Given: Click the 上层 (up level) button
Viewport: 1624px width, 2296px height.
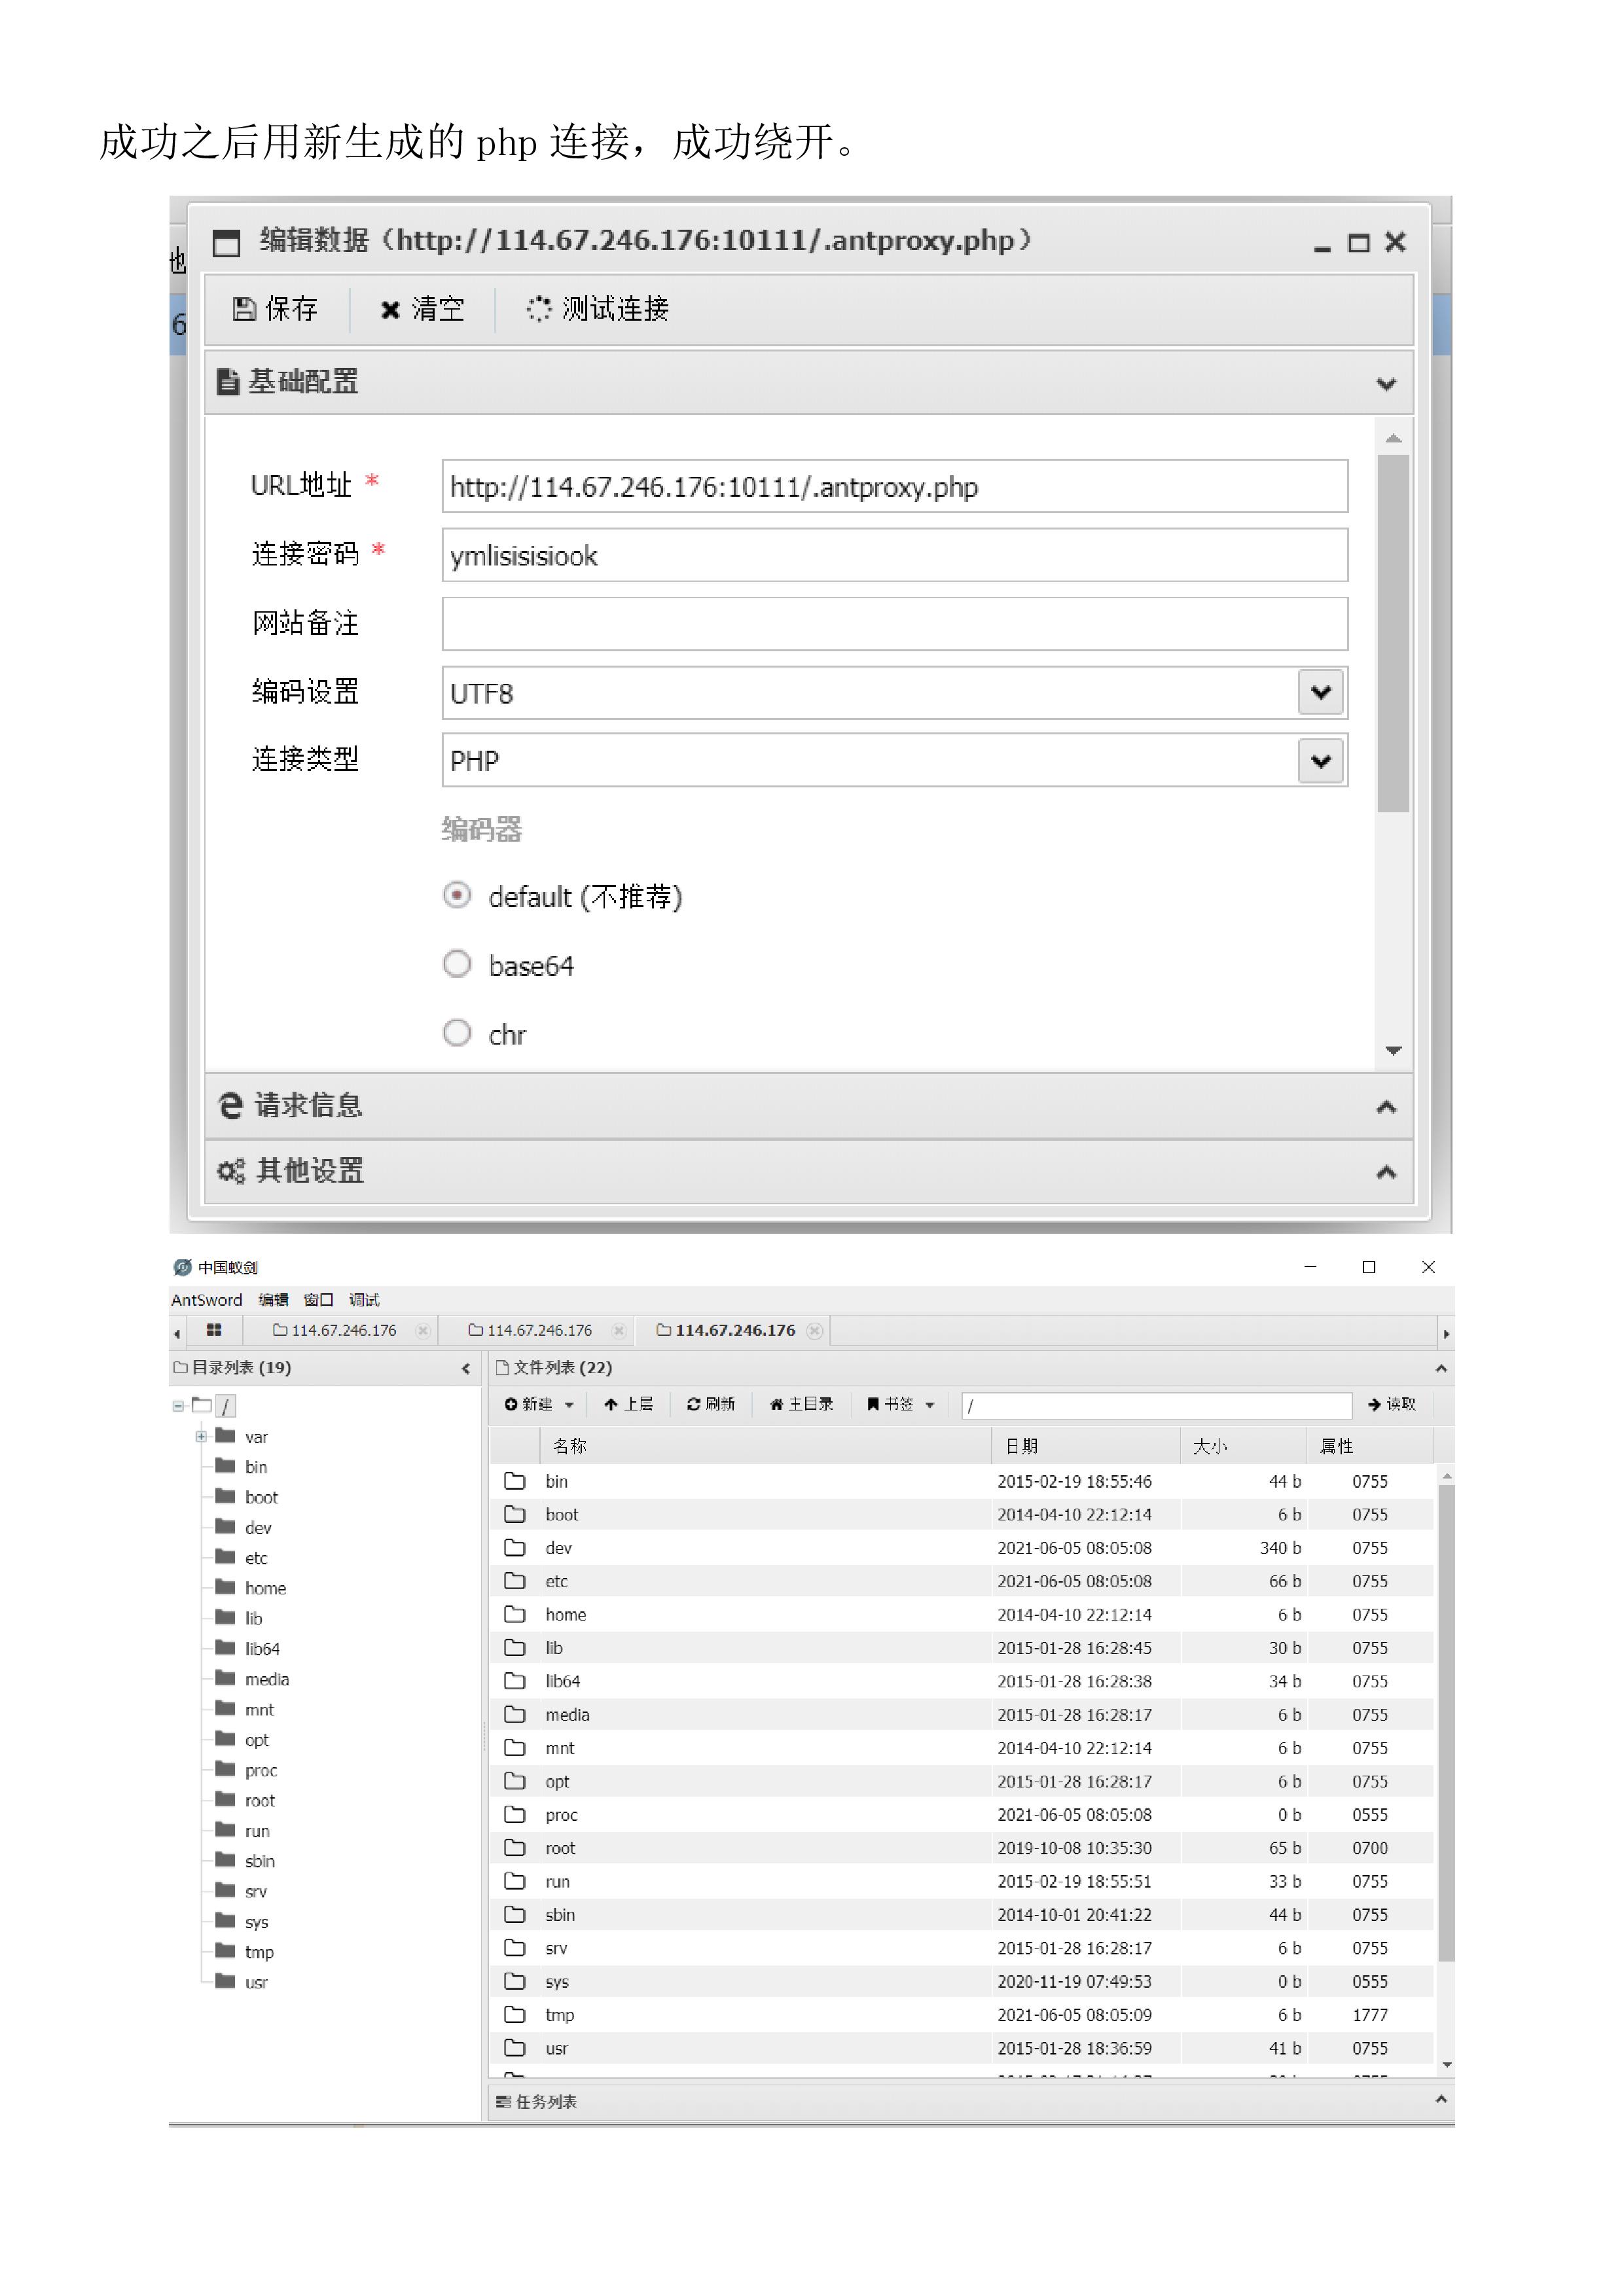Looking at the screenshot, I should click(628, 1404).
